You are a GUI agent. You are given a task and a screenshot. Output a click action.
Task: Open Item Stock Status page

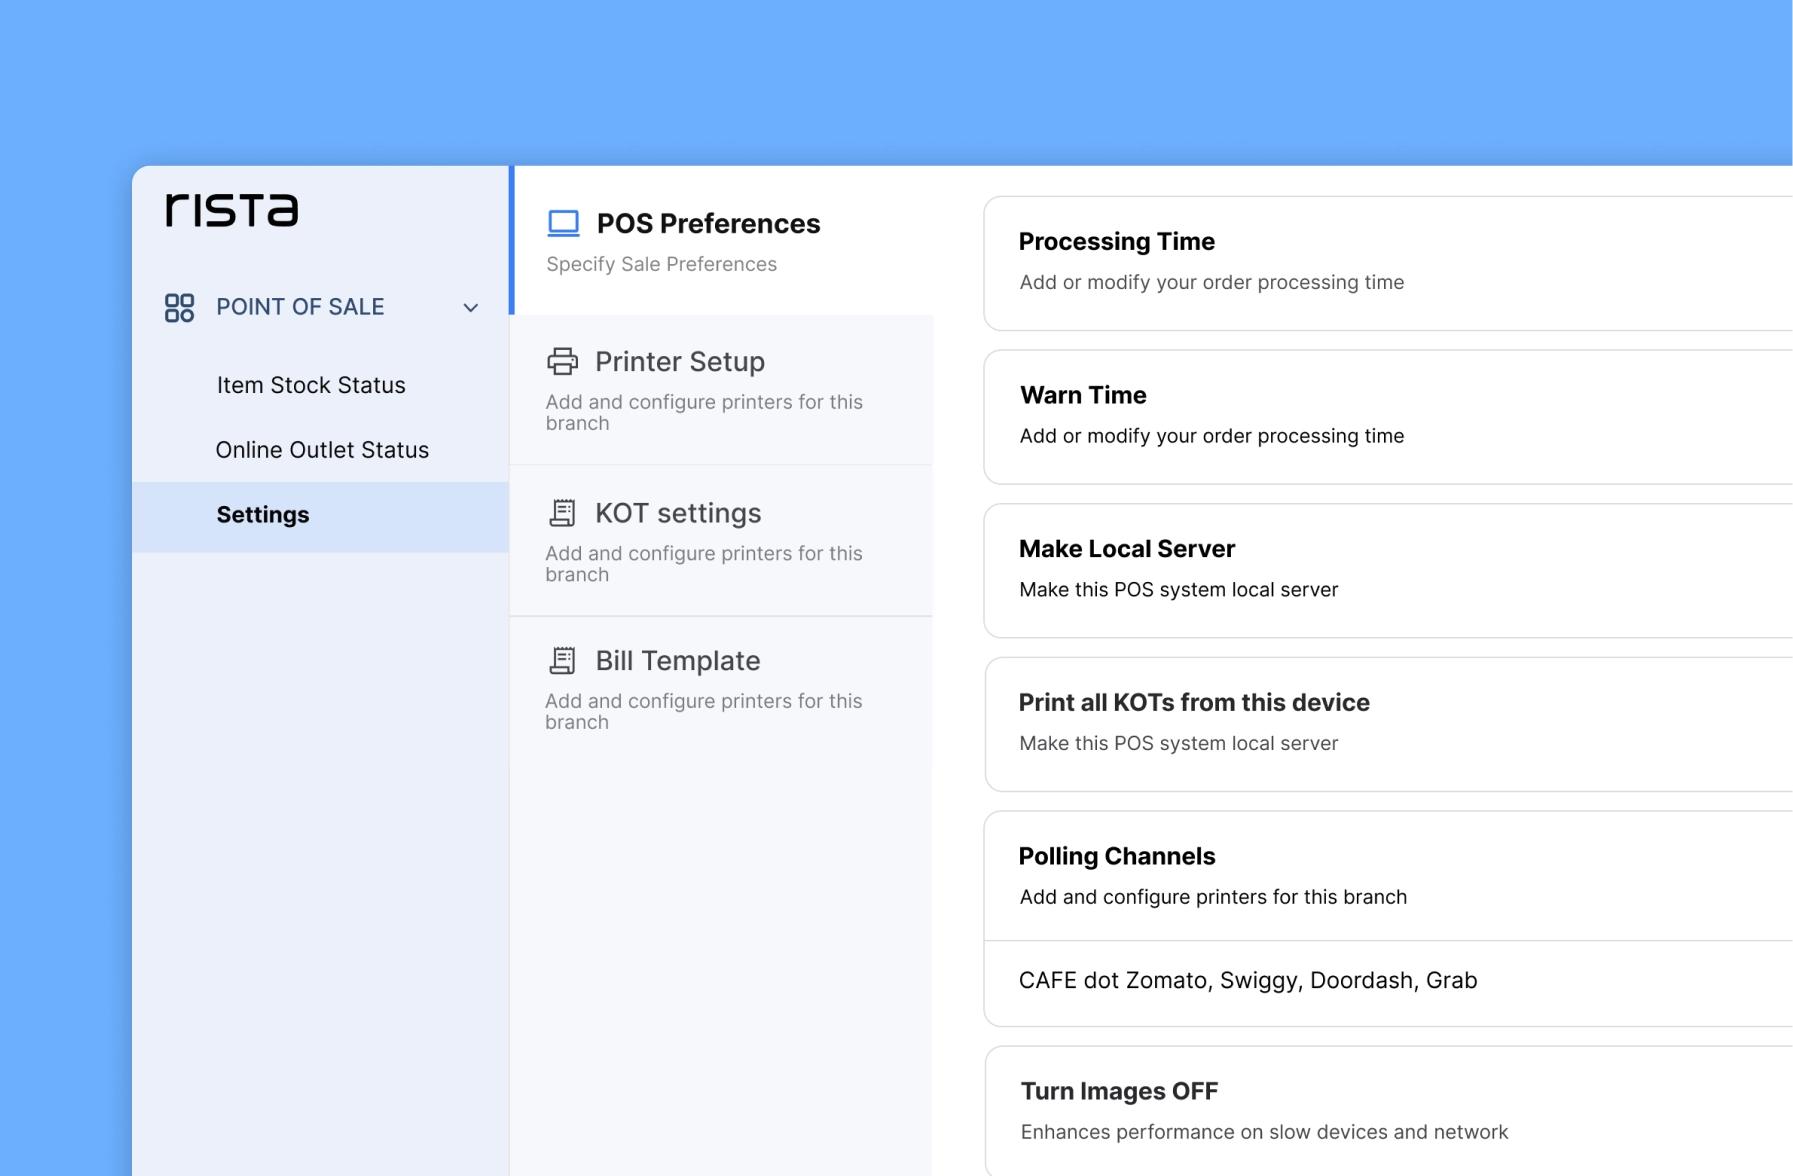[311, 385]
